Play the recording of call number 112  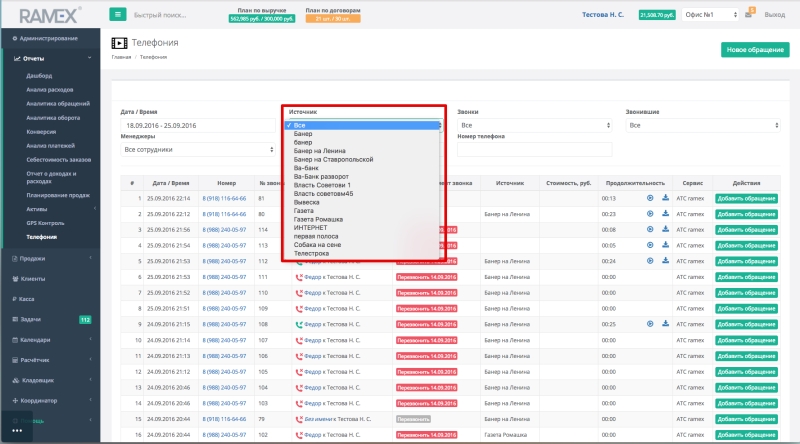pyautogui.click(x=650, y=261)
